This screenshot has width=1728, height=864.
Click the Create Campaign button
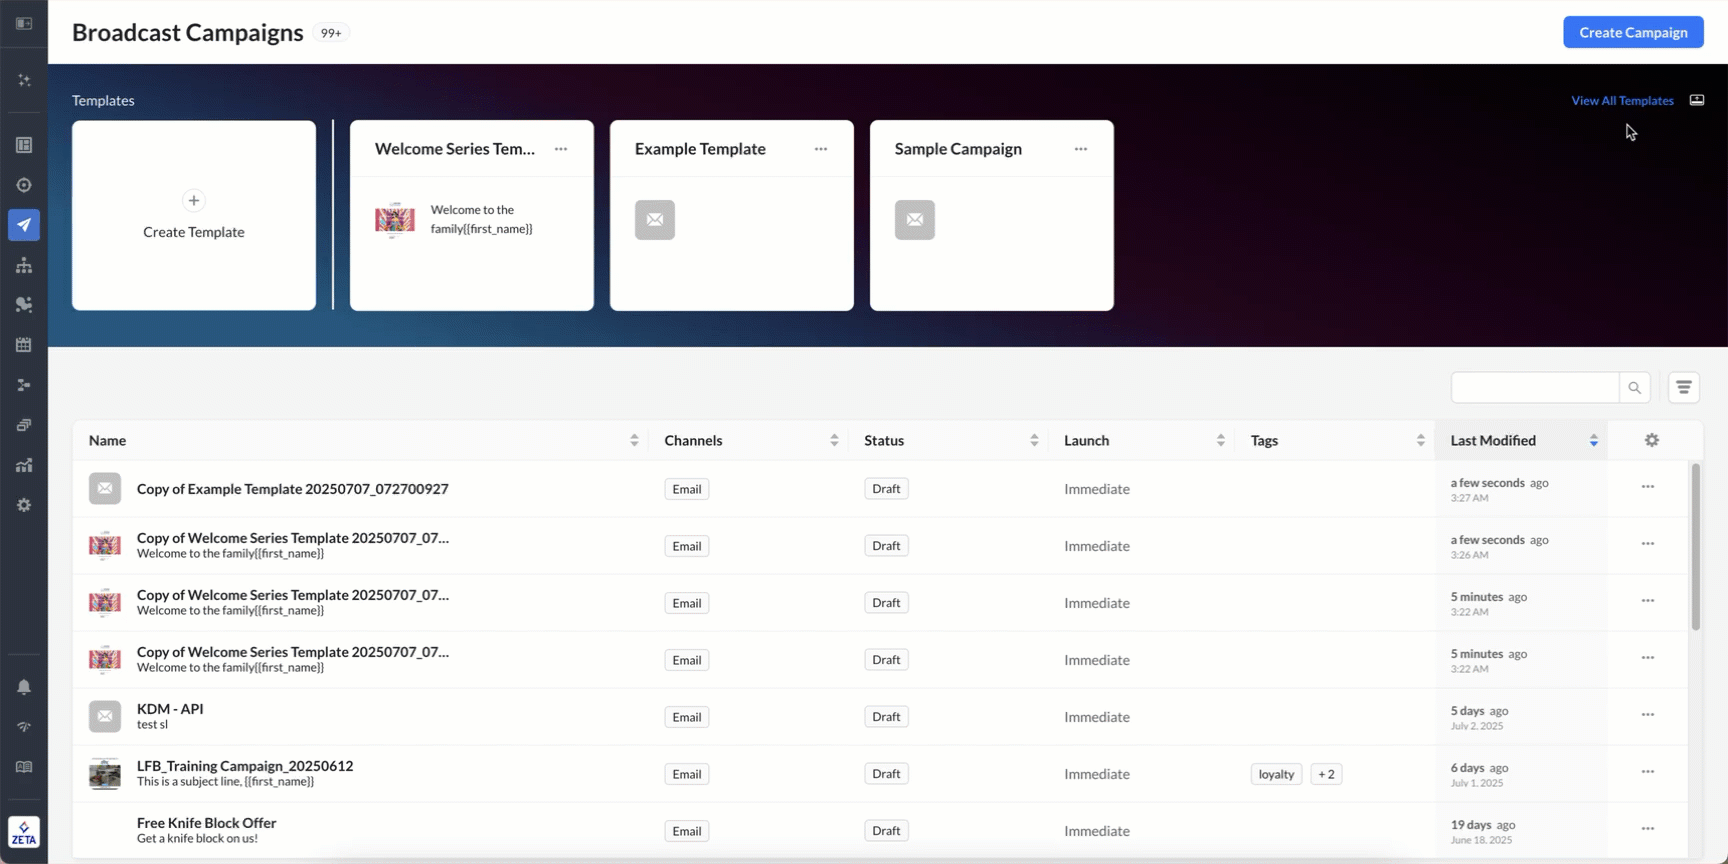click(1633, 32)
